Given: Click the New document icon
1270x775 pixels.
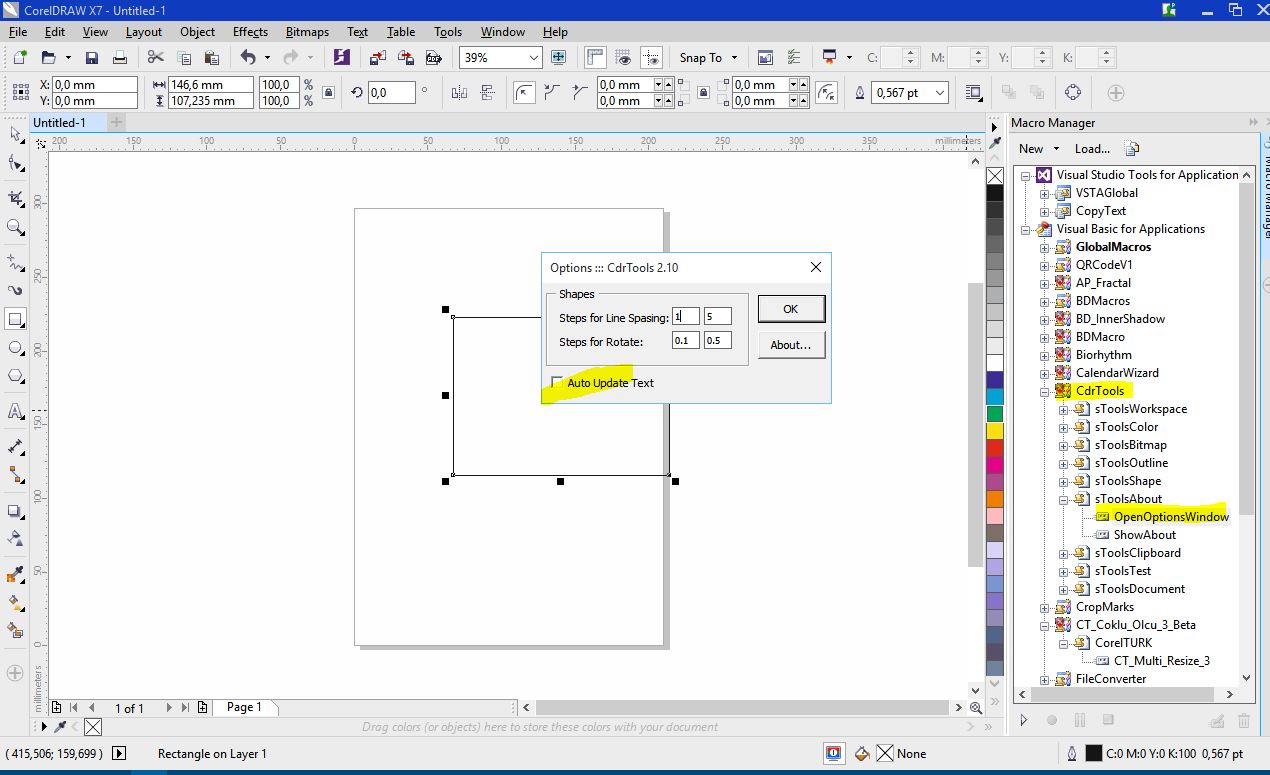Looking at the screenshot, I should [x=20, y=58].
